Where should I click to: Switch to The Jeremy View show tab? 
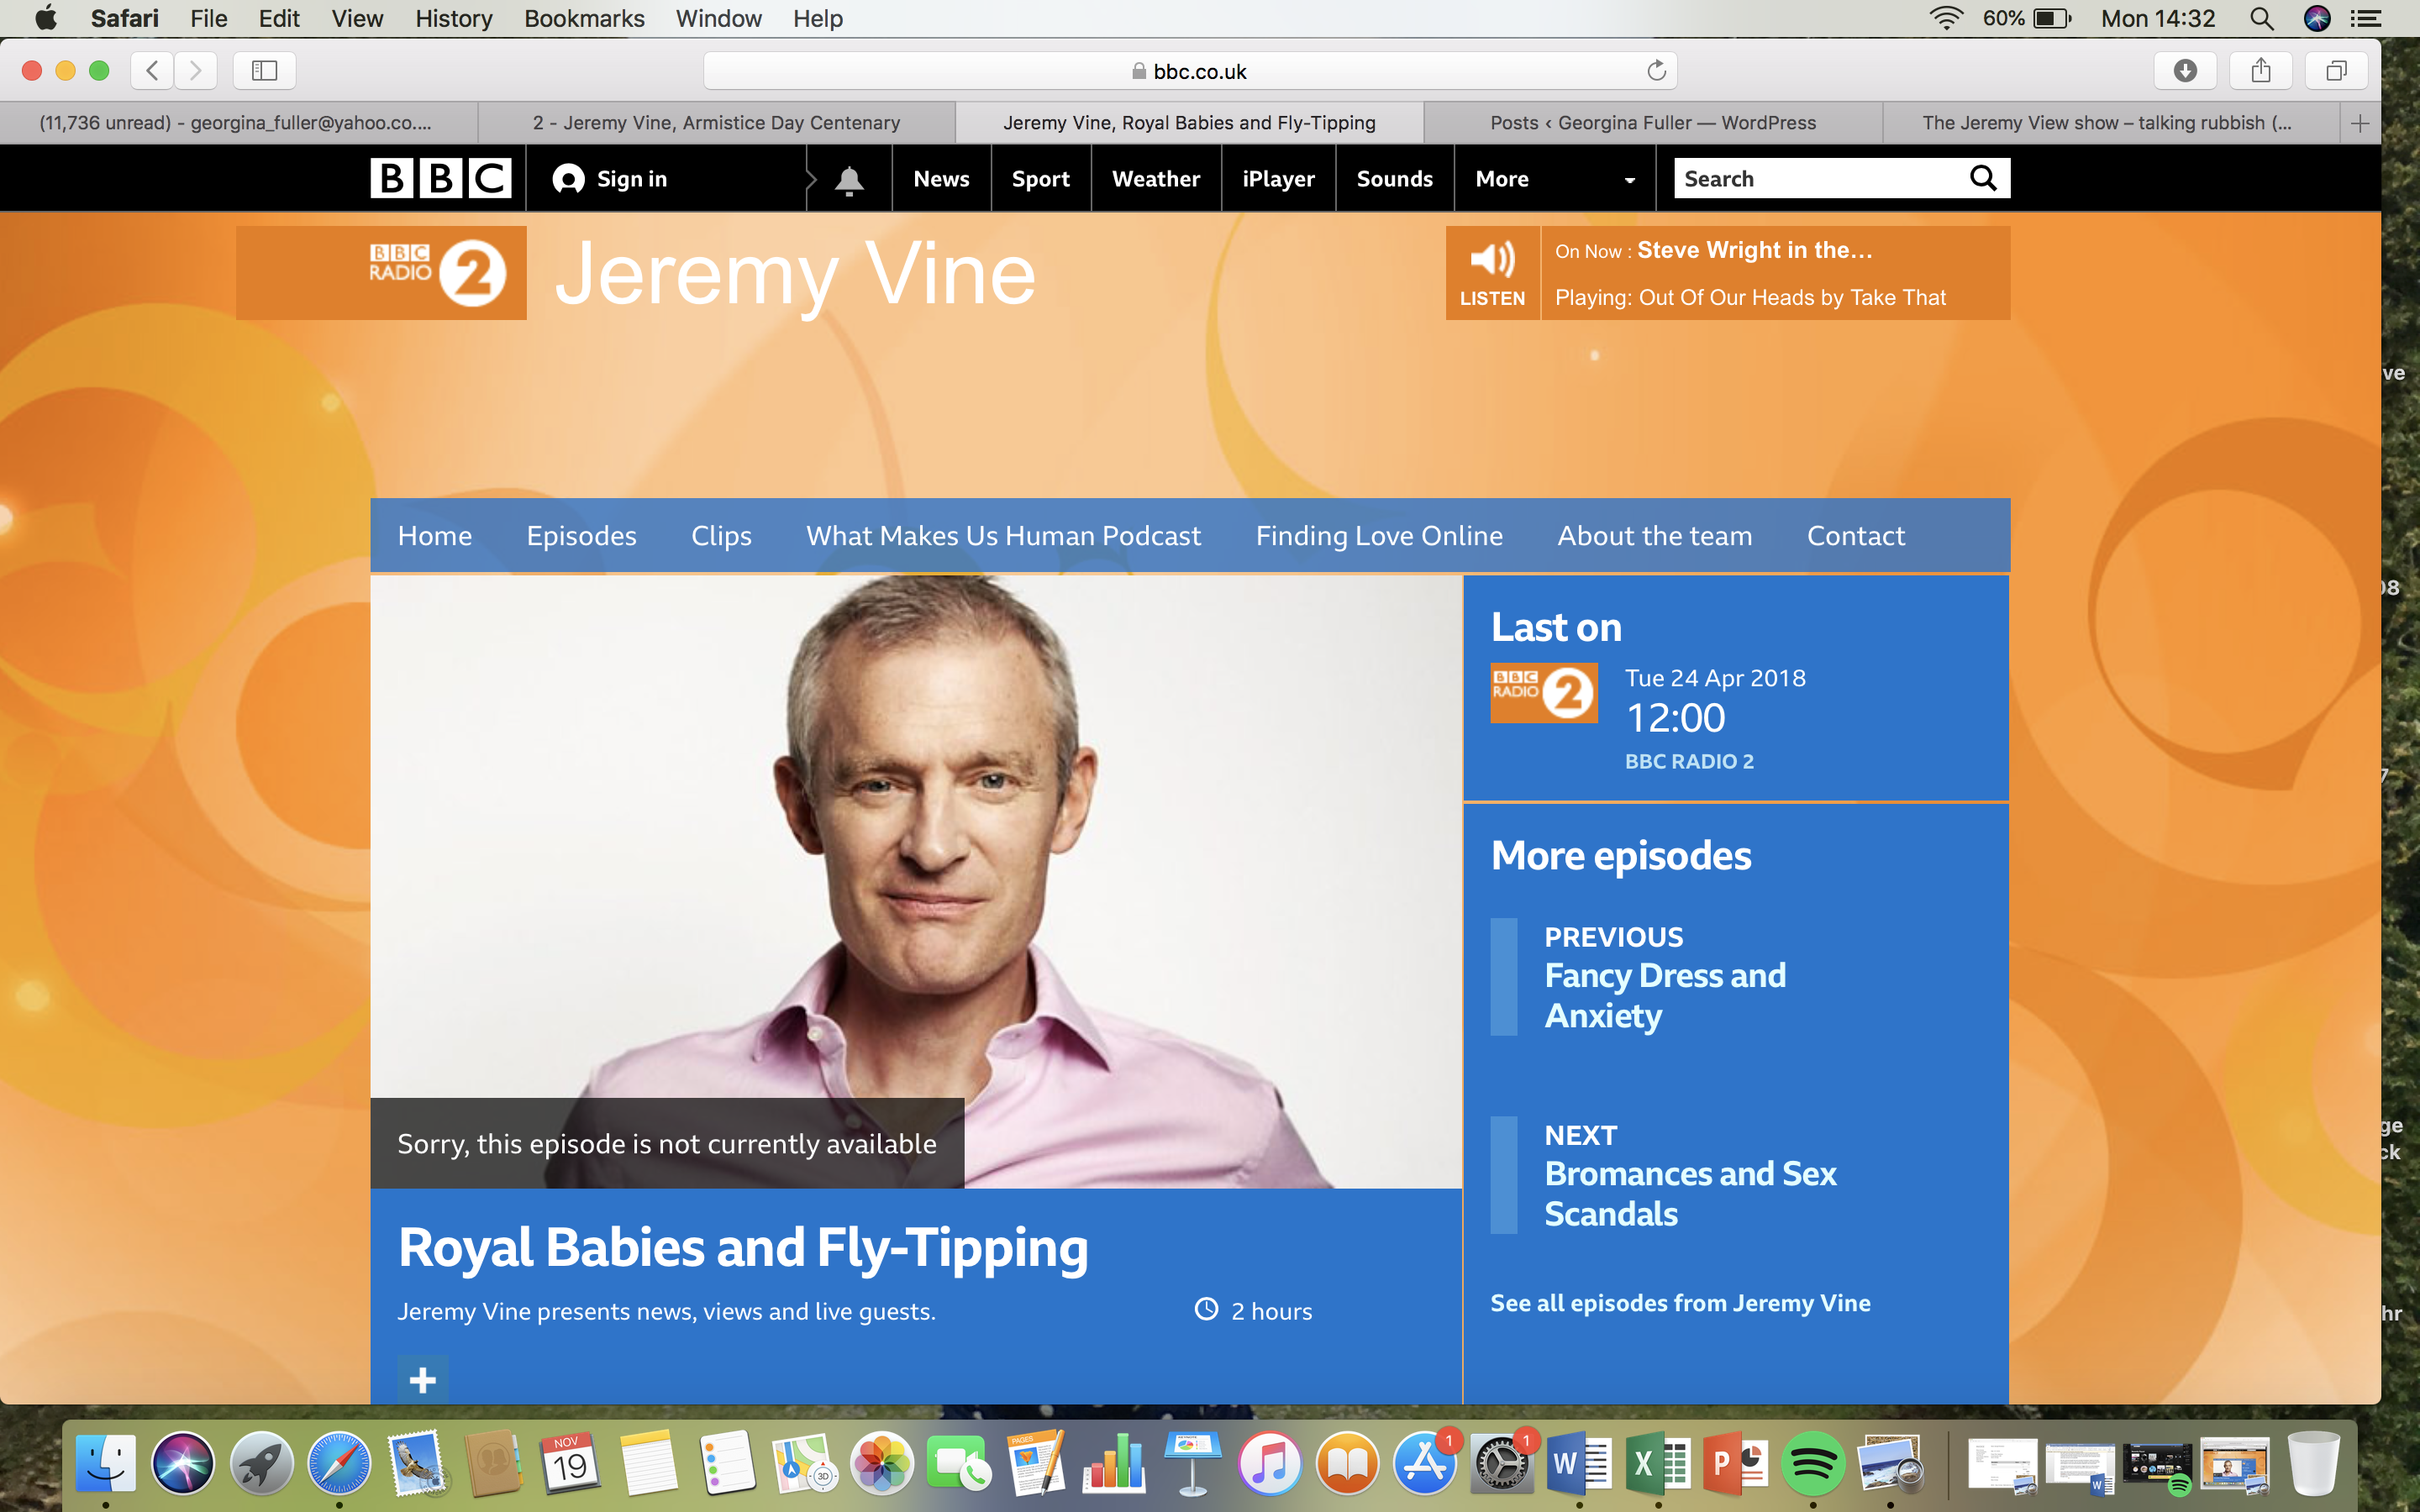(2110, 123)
